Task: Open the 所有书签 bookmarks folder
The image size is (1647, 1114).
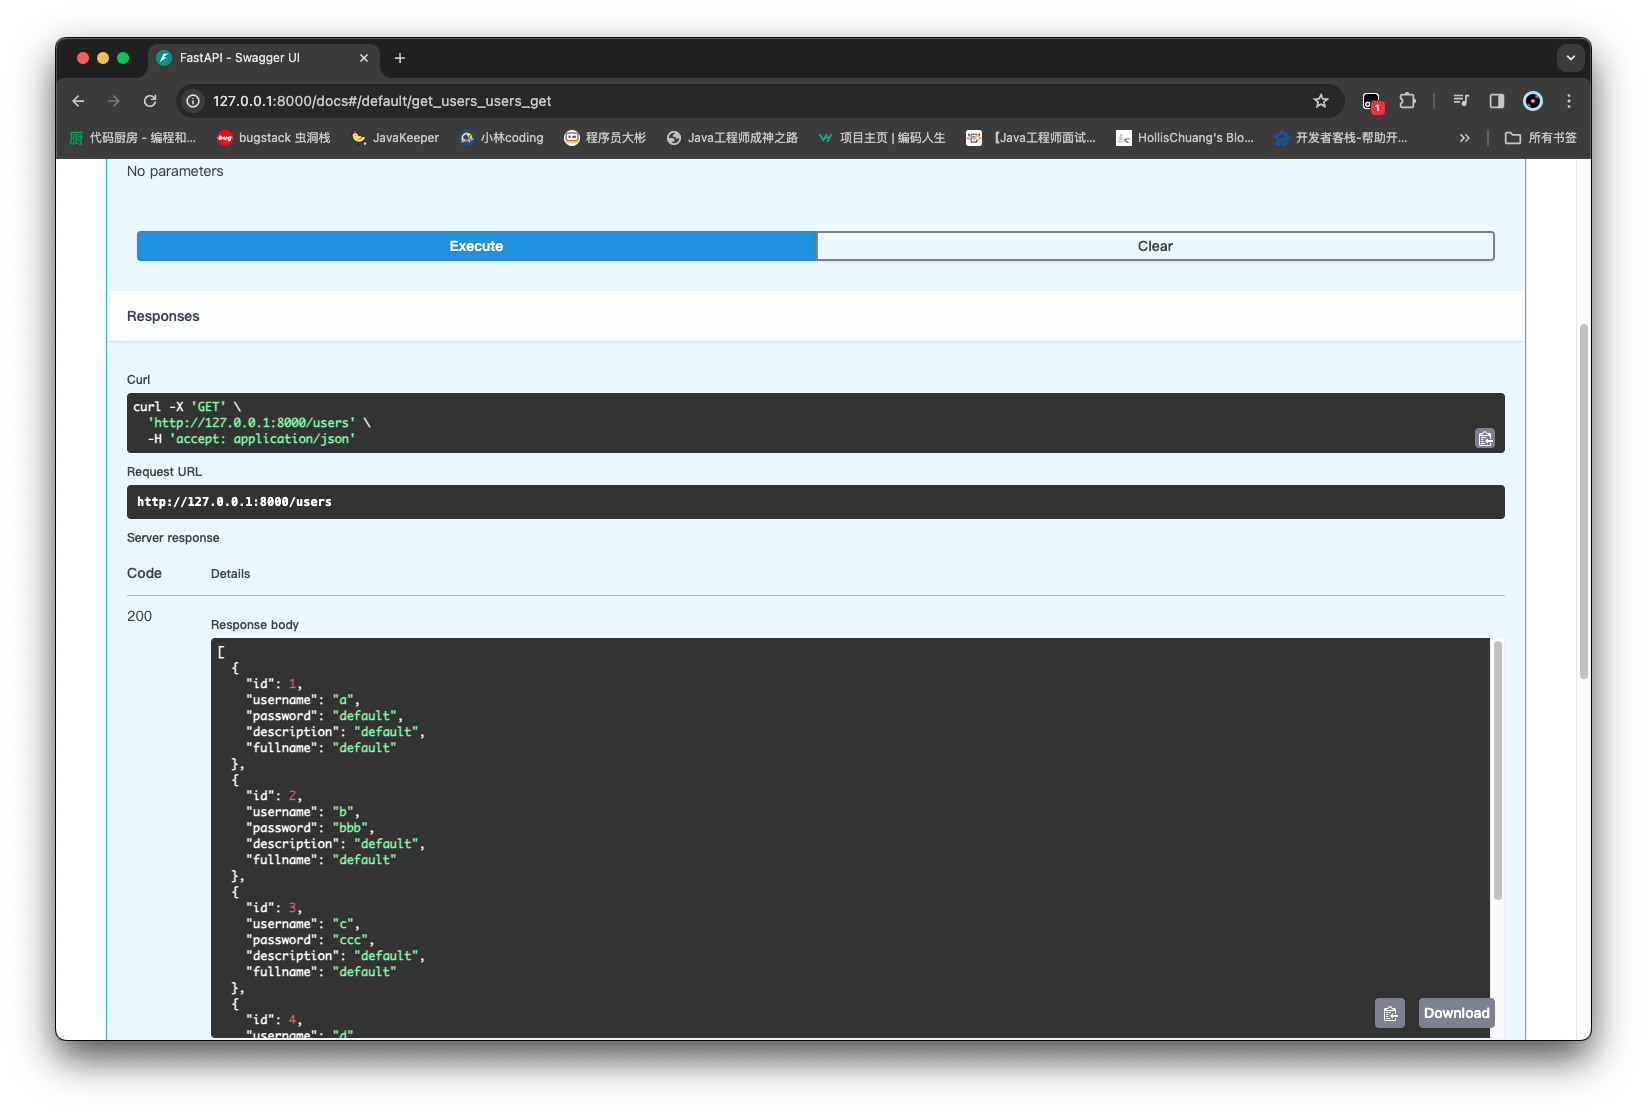Action: pyautogui.click(x=1540, y=138)
